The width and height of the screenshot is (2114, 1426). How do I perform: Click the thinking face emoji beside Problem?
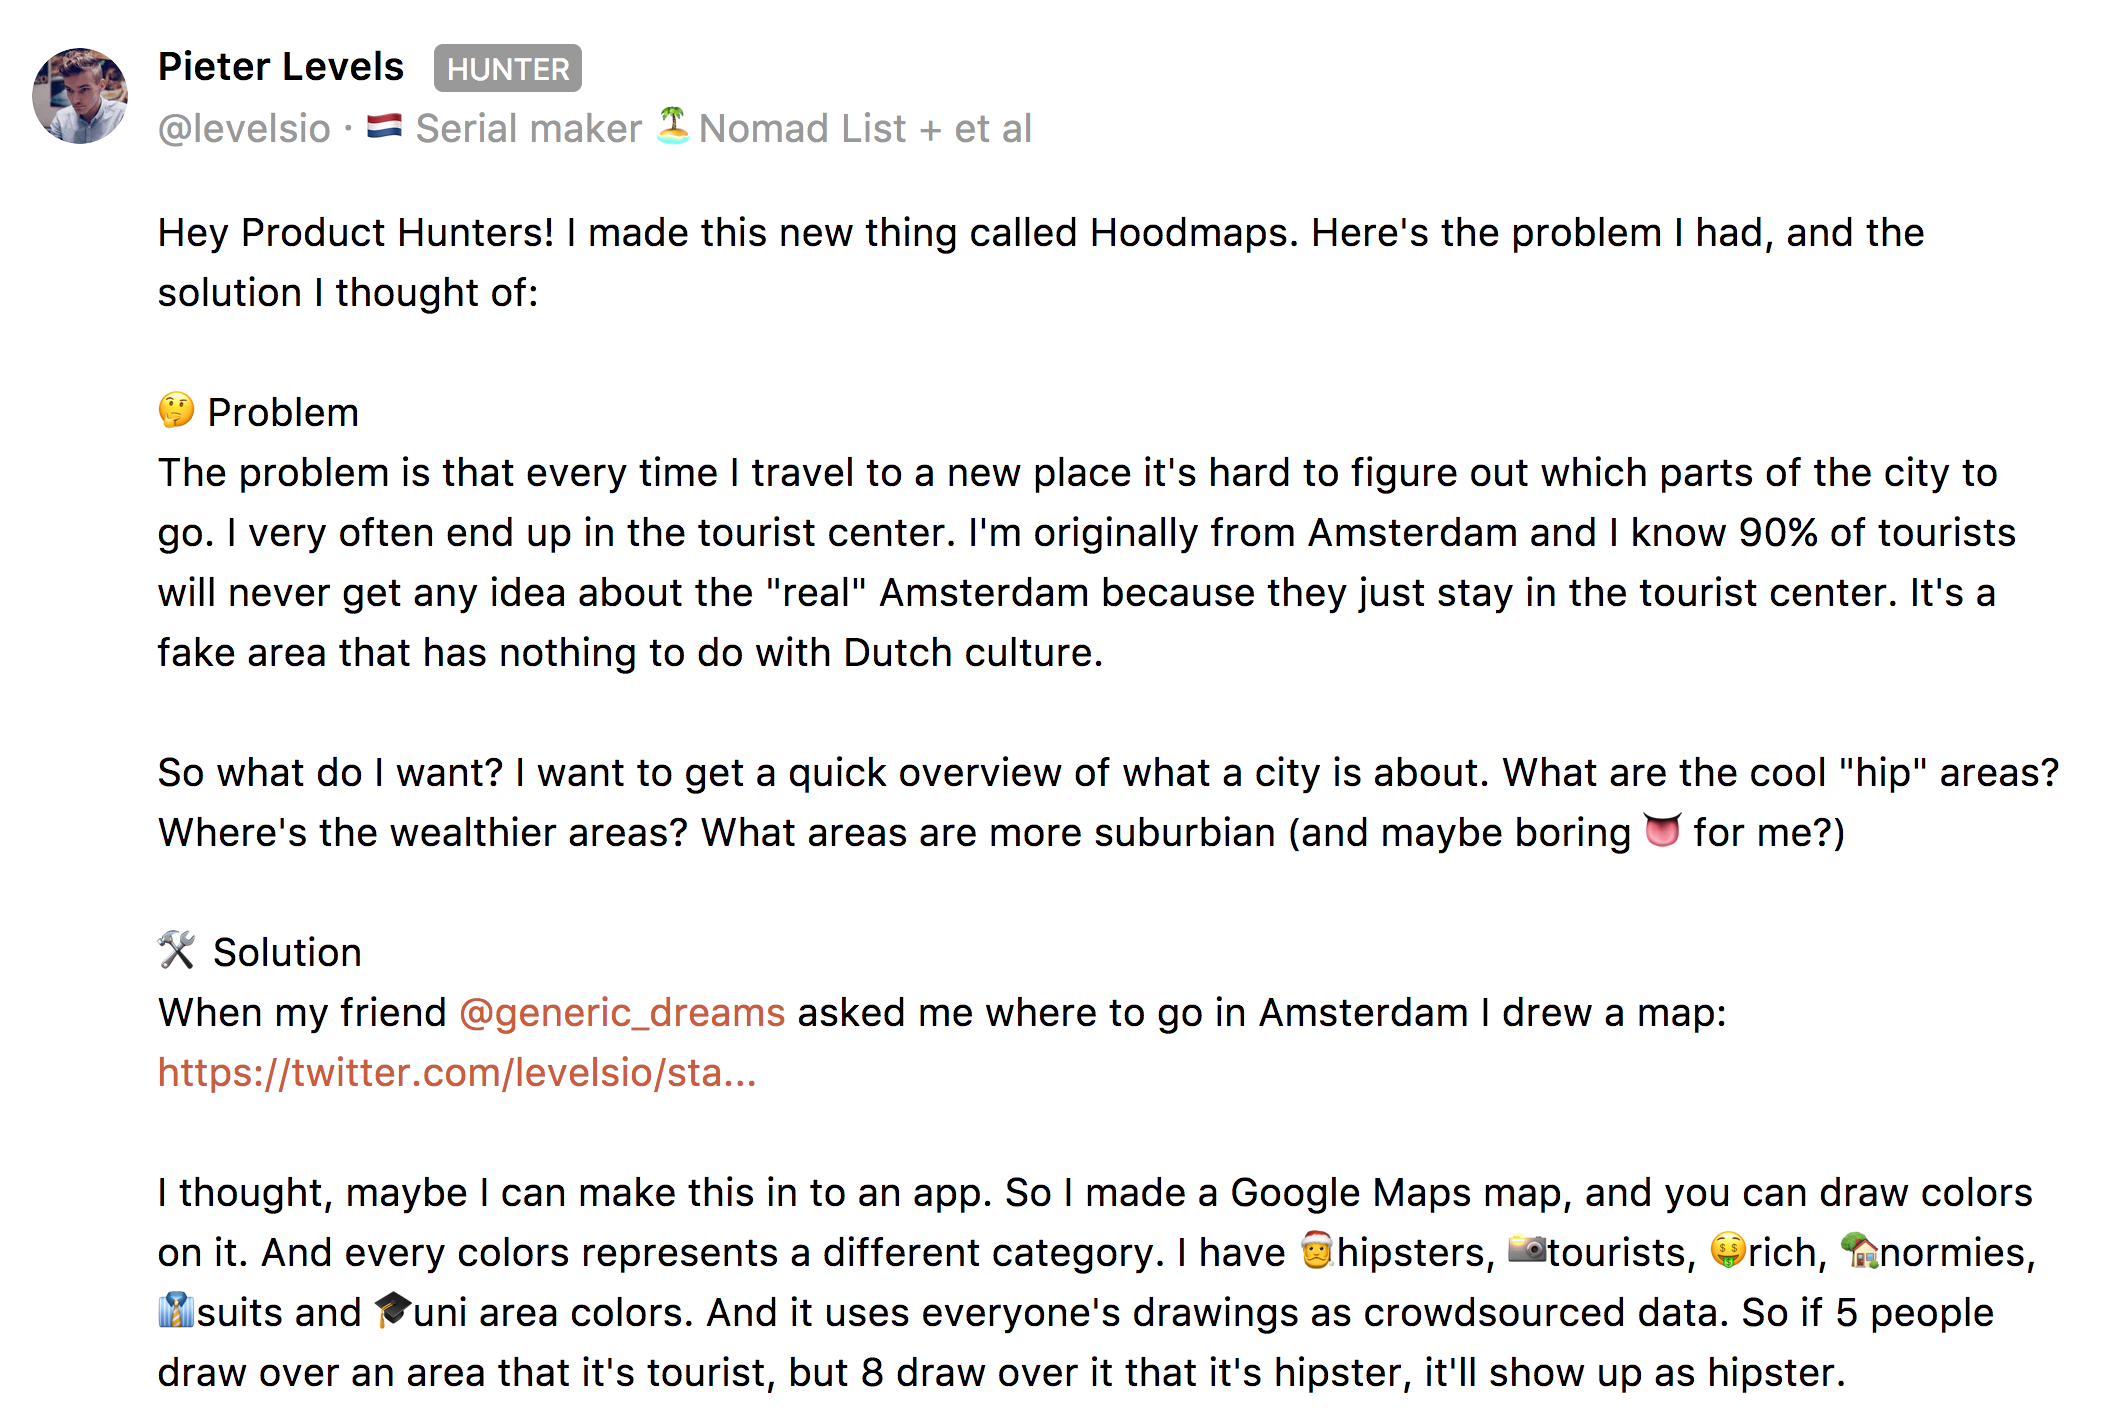tap(177, 411)
